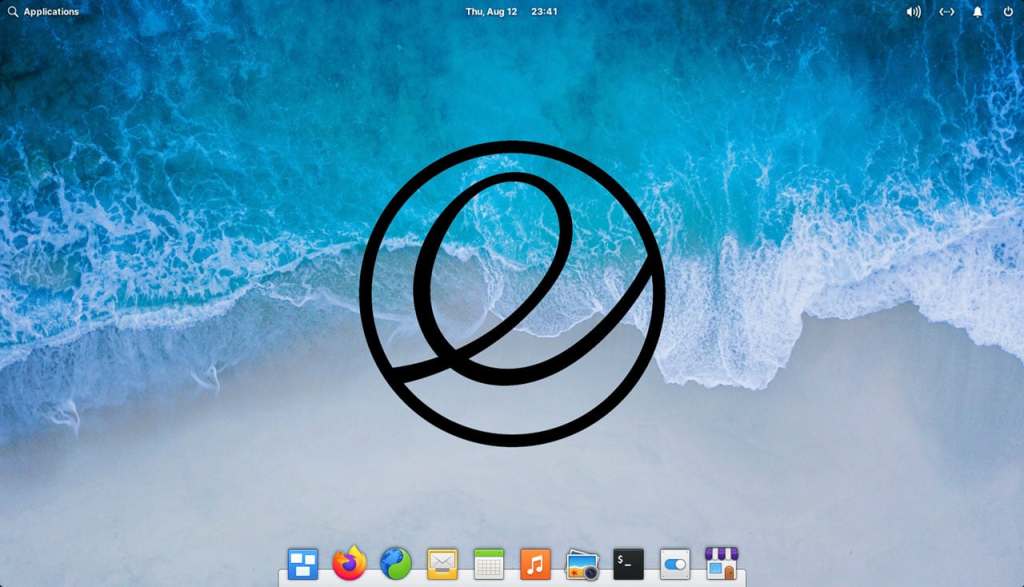Launch the Music player

[x=536, y=565]
